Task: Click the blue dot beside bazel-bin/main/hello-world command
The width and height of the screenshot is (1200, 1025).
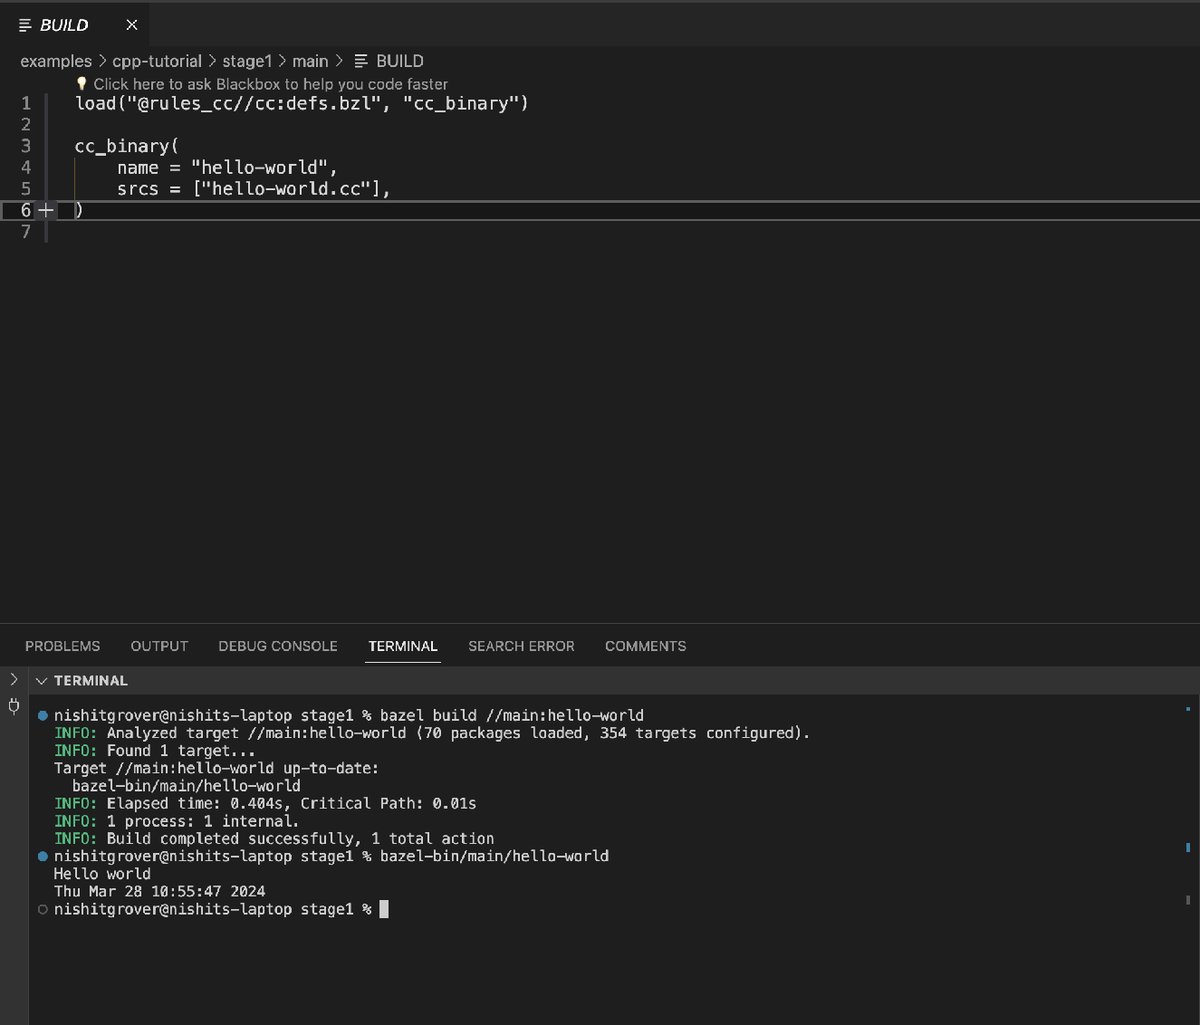Action: click(42, 857)
